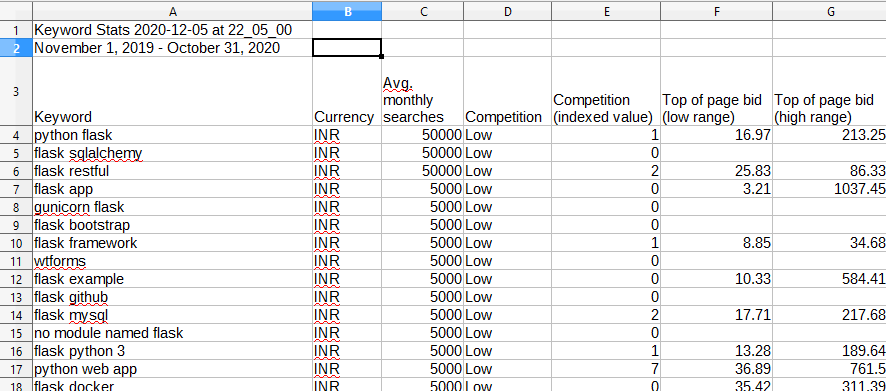The width and height of the screenshot is (886, 391).
Task: Click the 761.5 high bid cell
Action: pos(829,370)
